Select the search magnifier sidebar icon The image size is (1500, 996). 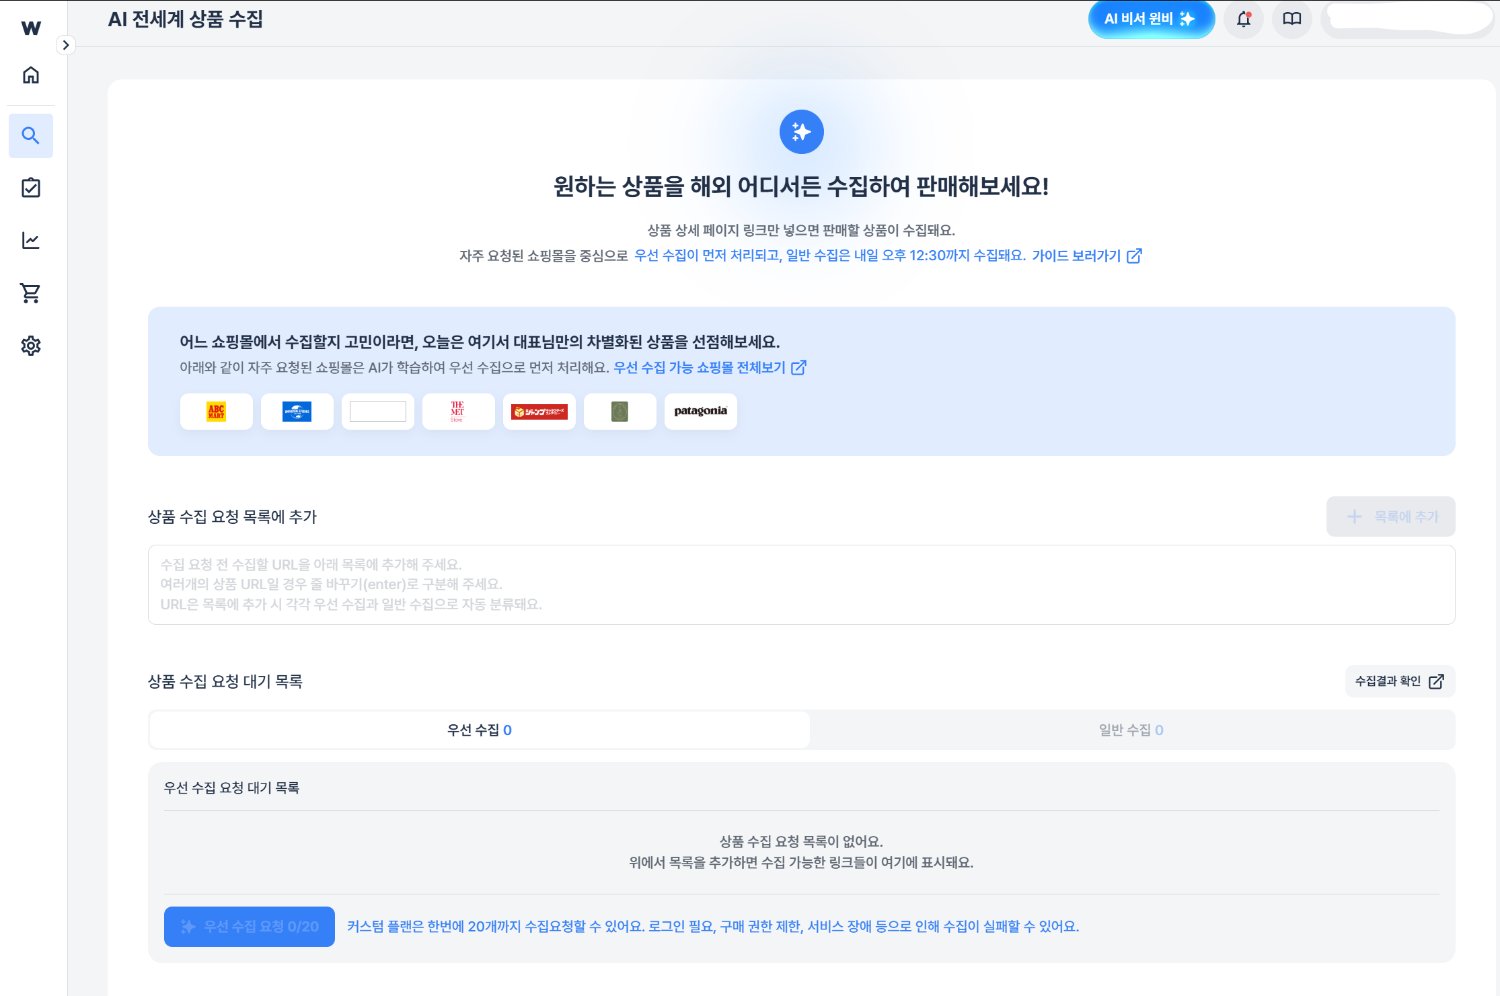coord(31,136)
